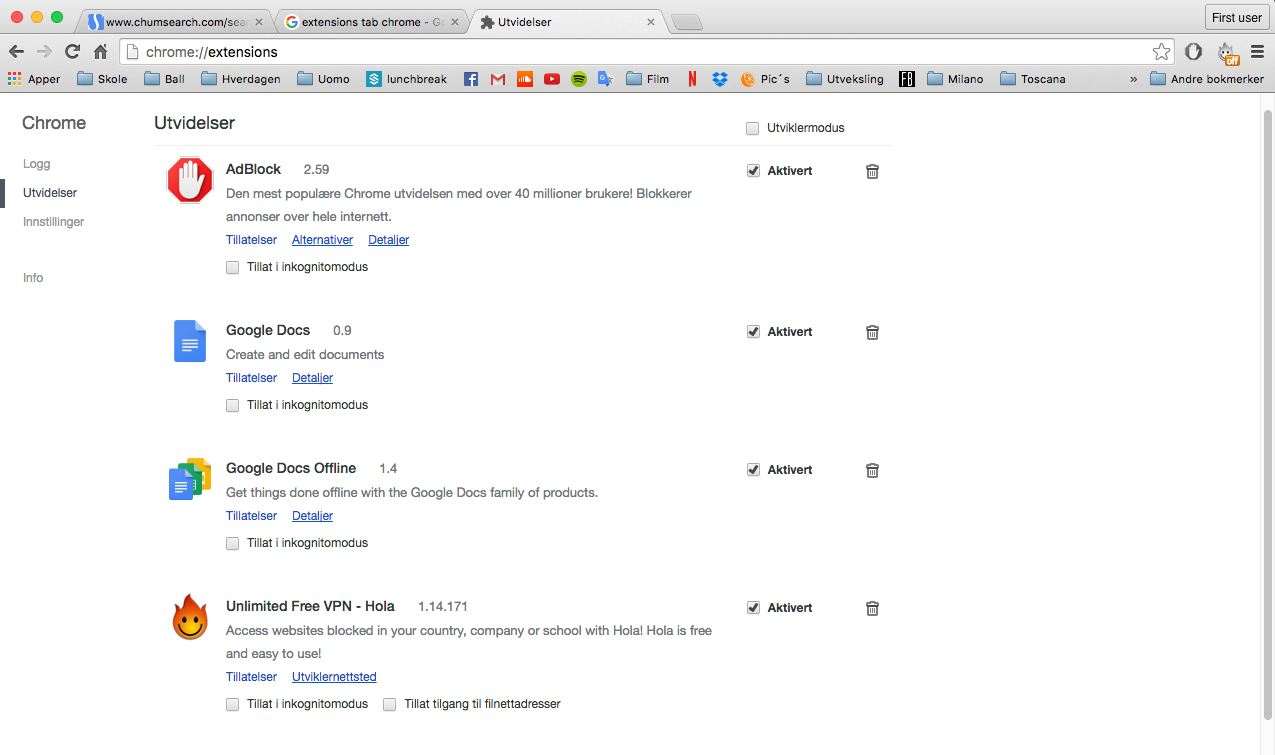Bookmark this page with the star
1275x755 pixels.
(1161, 51)
